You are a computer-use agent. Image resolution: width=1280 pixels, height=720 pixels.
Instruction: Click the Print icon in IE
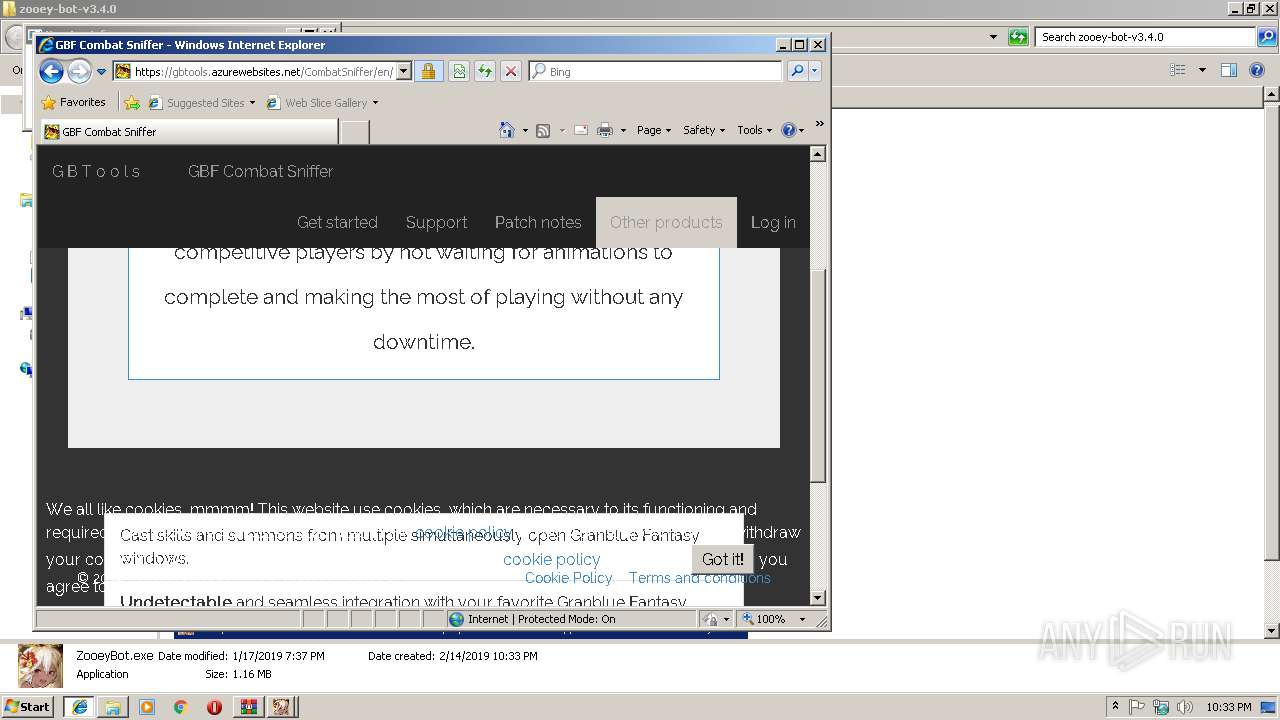point(605,130)
